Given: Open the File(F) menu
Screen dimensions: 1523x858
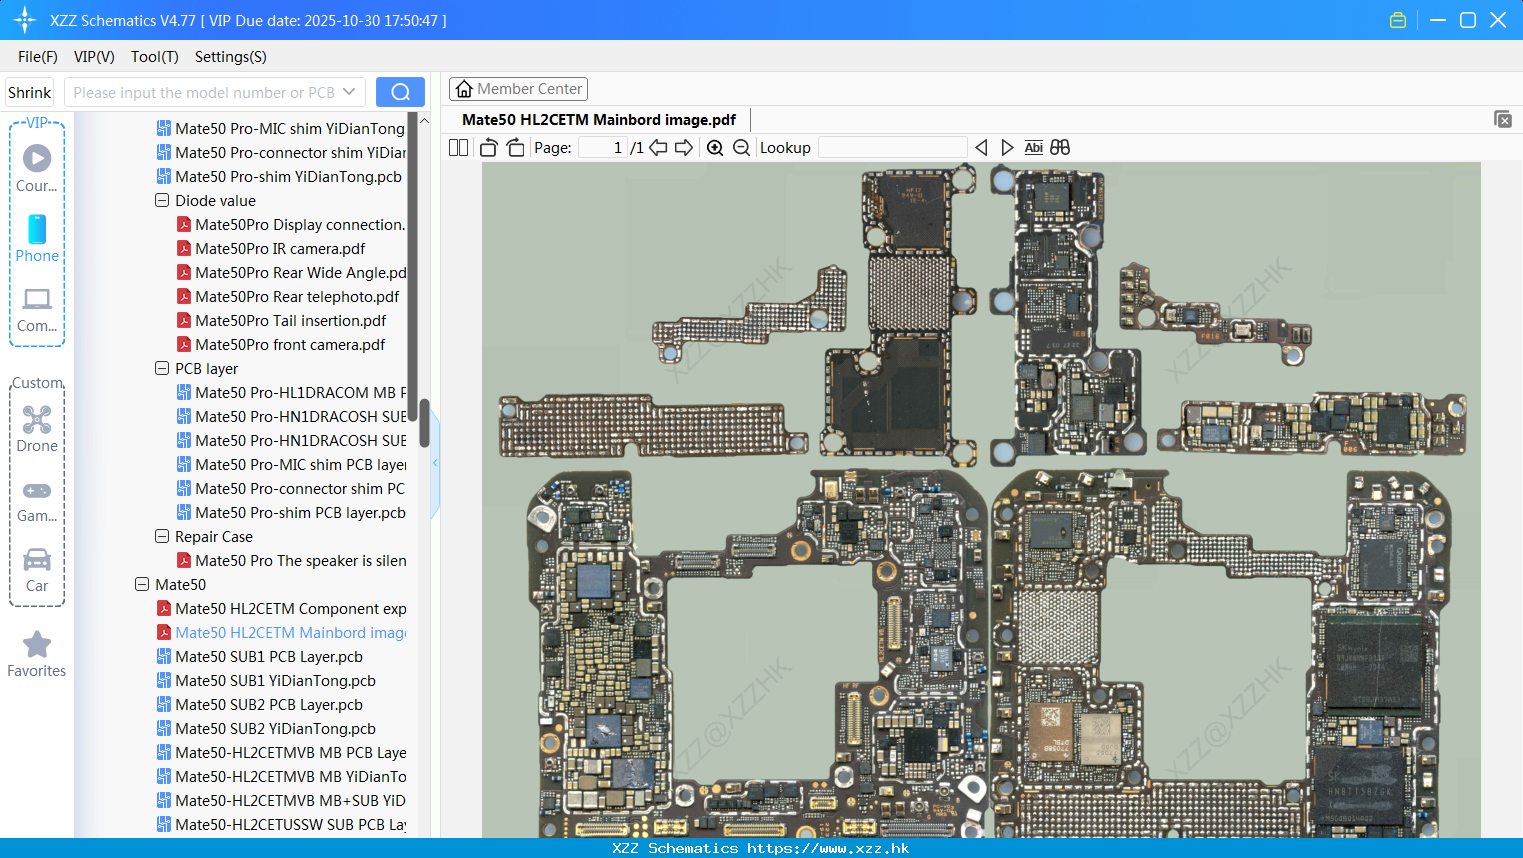Looking at the screenshot, I should (x=38, y=57).
